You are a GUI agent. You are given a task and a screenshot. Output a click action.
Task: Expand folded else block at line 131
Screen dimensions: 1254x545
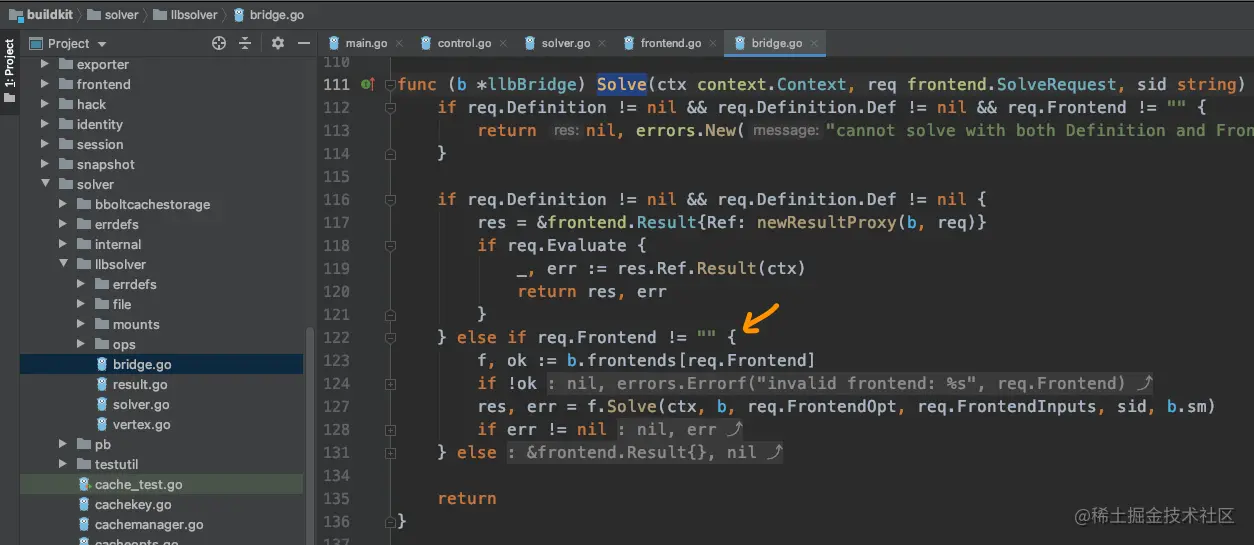(390, 453)
